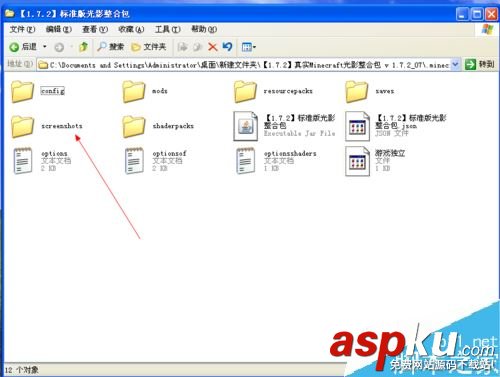Click the green Go (转到) button
The image size is (500, 377).
480,64
